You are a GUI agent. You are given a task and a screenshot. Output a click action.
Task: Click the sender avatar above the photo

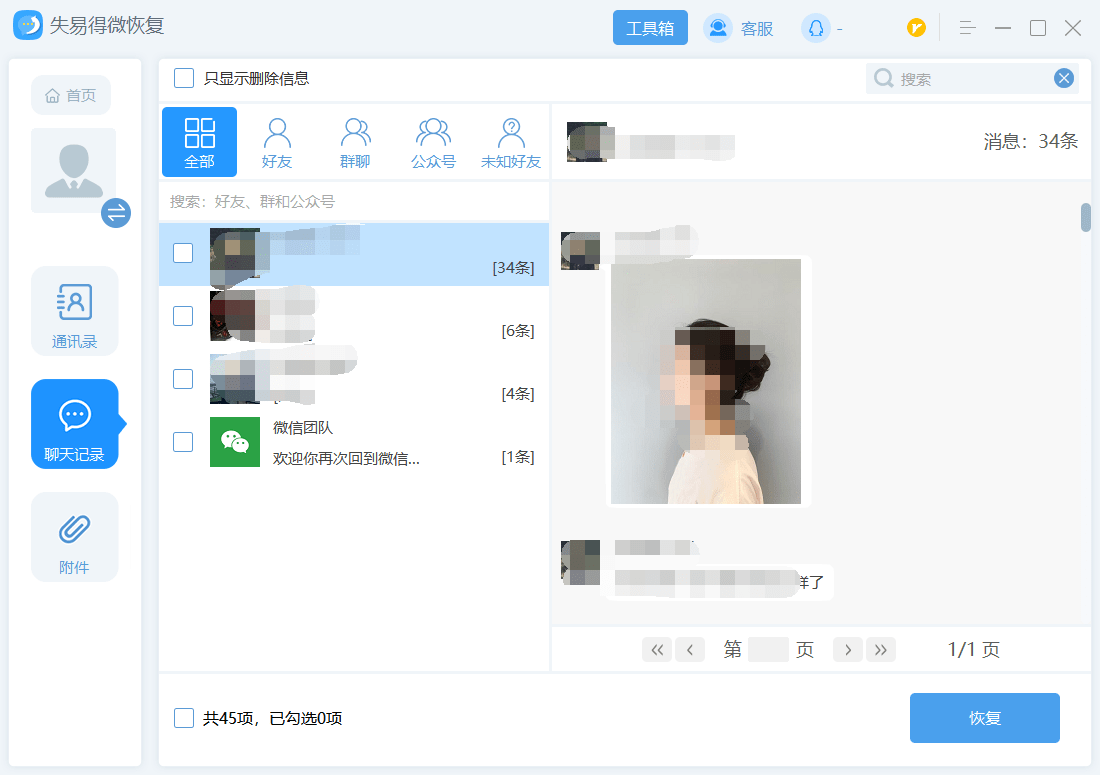580,251
